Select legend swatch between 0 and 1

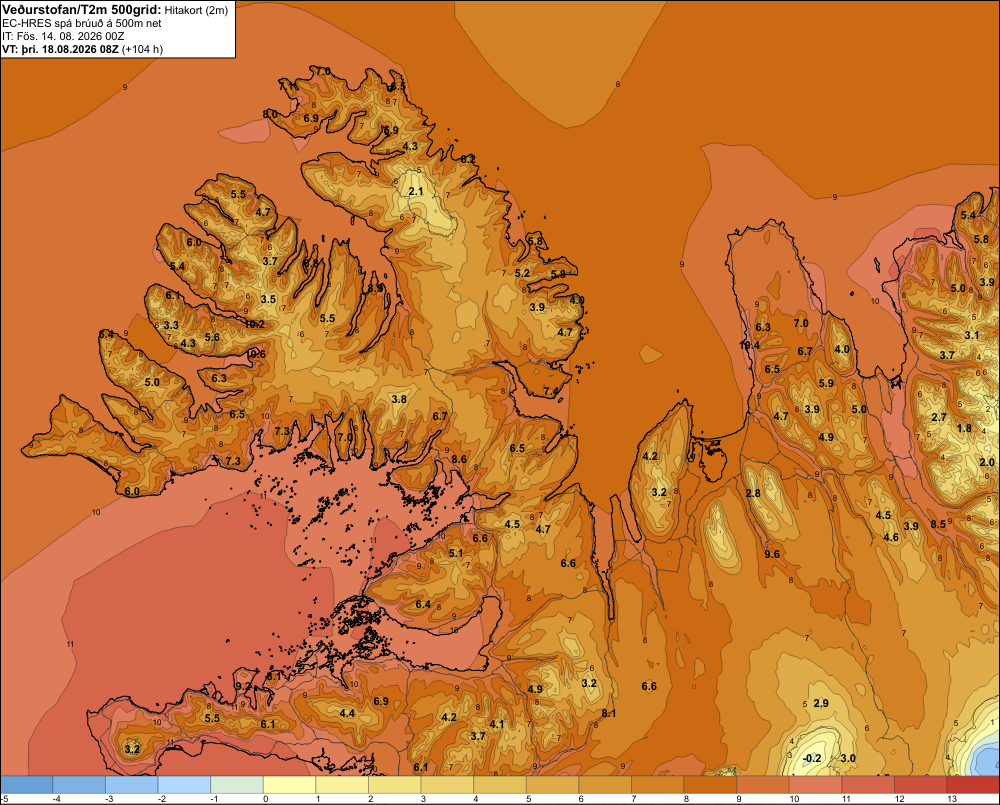(290, 785)
